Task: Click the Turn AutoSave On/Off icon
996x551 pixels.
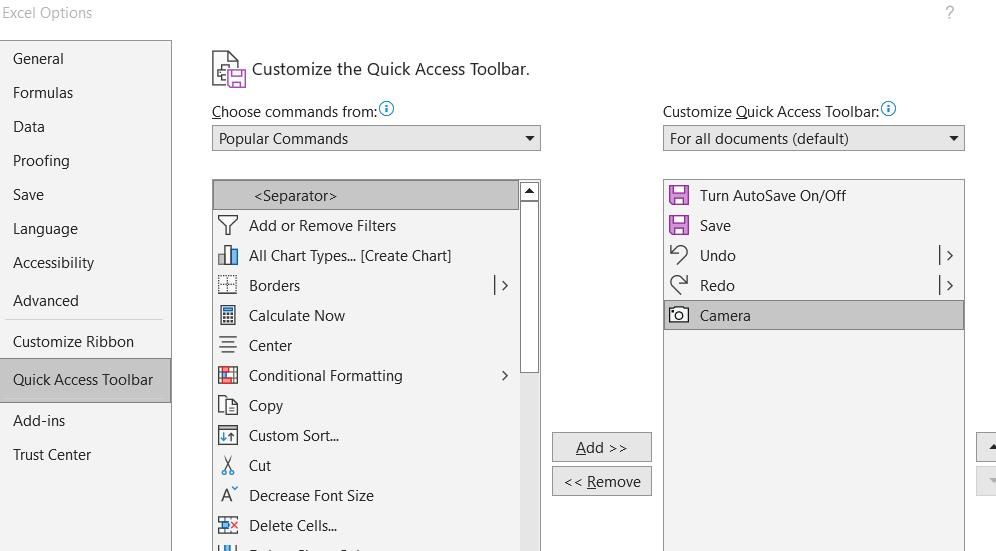Action: point(679,196)
